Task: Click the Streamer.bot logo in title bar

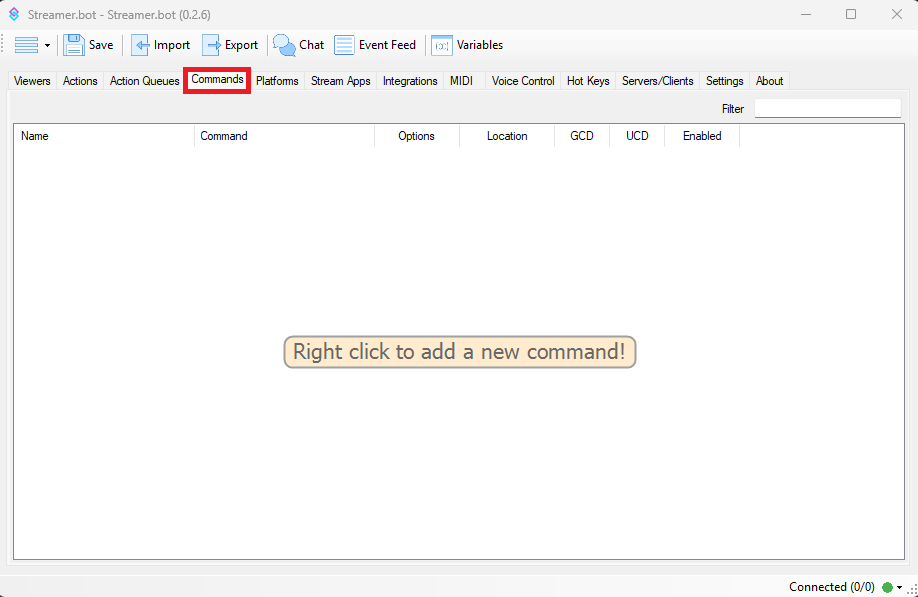Action: [x=14, y=14]
